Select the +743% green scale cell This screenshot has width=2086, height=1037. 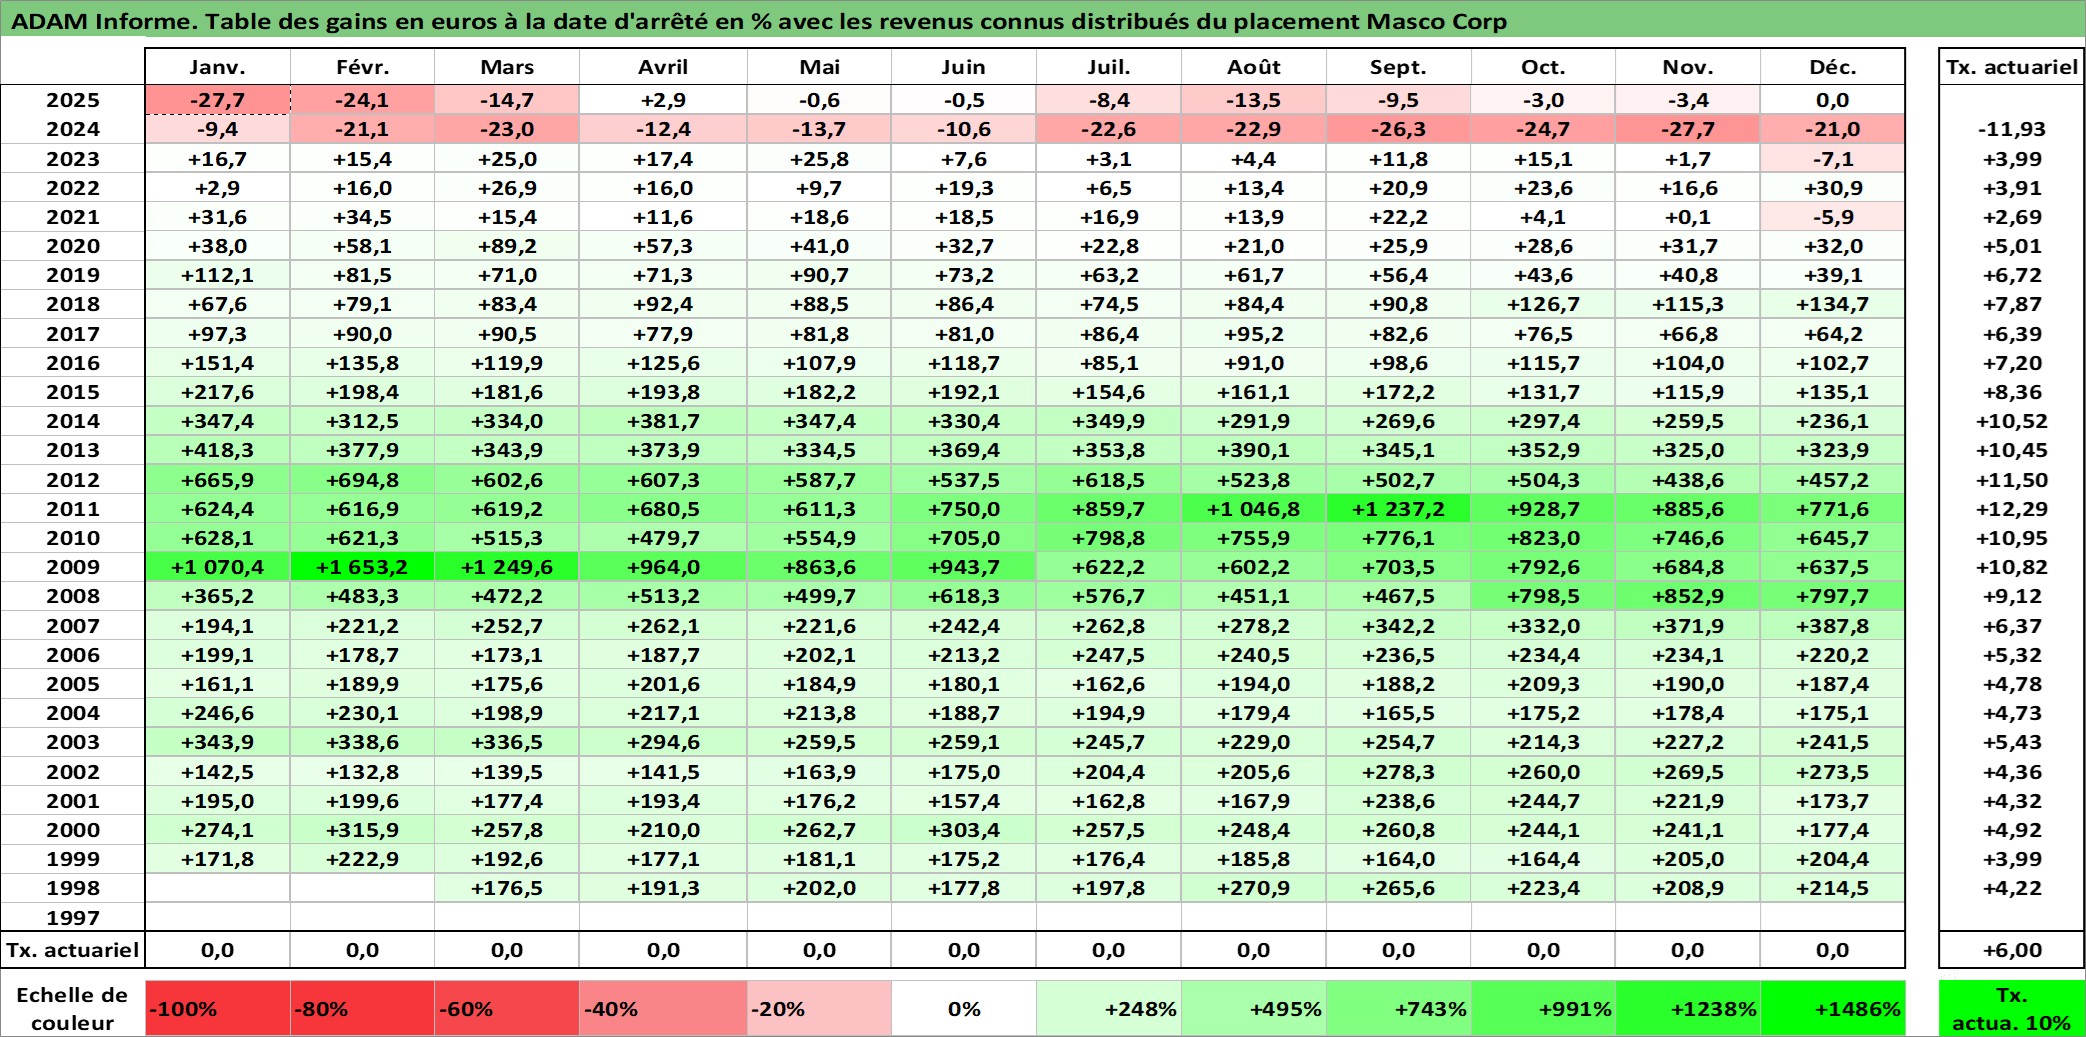tap(1398, 1008)
